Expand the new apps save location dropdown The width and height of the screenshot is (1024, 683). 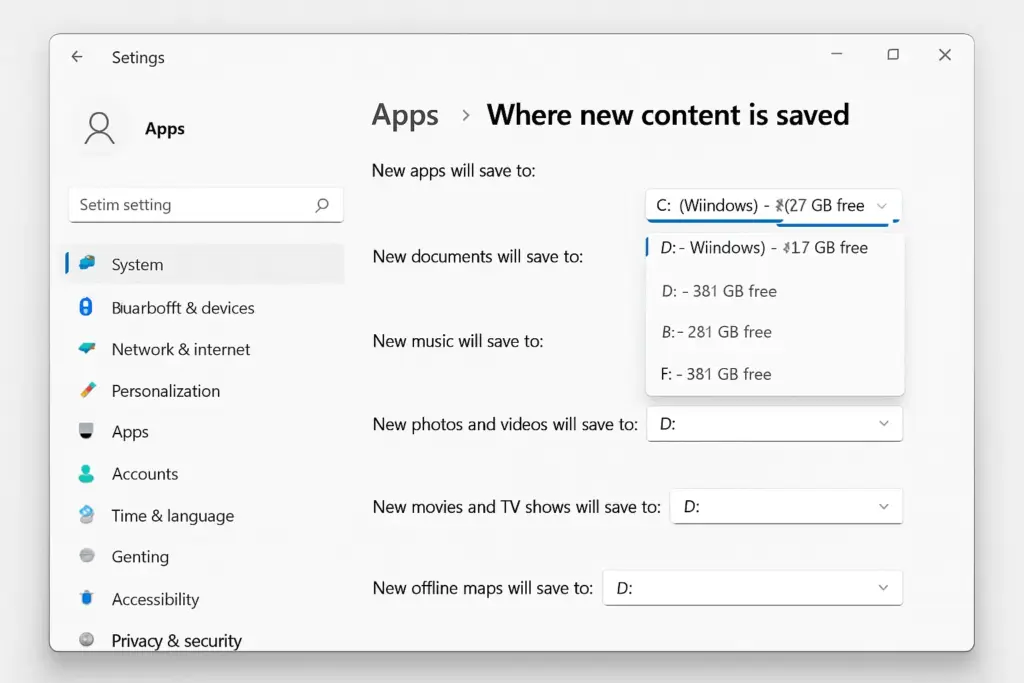pyautogui.click(x=773, y=206)
